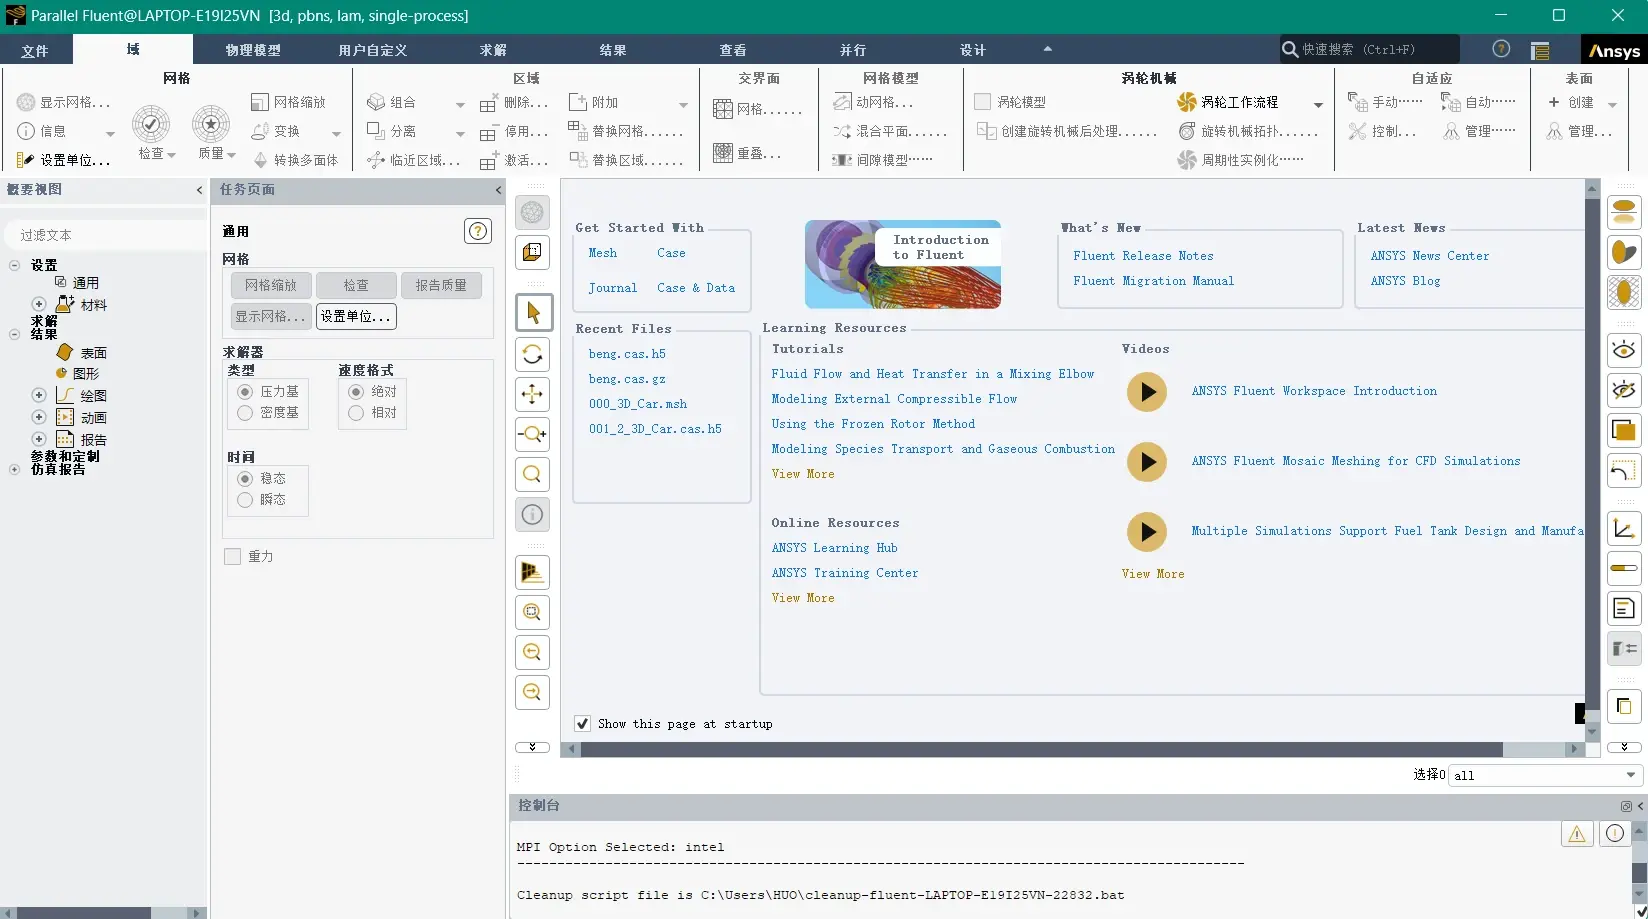Select 相对 relative velocity formulation
The width and height of the screenshot is (1648, 919).
[356, 413]
